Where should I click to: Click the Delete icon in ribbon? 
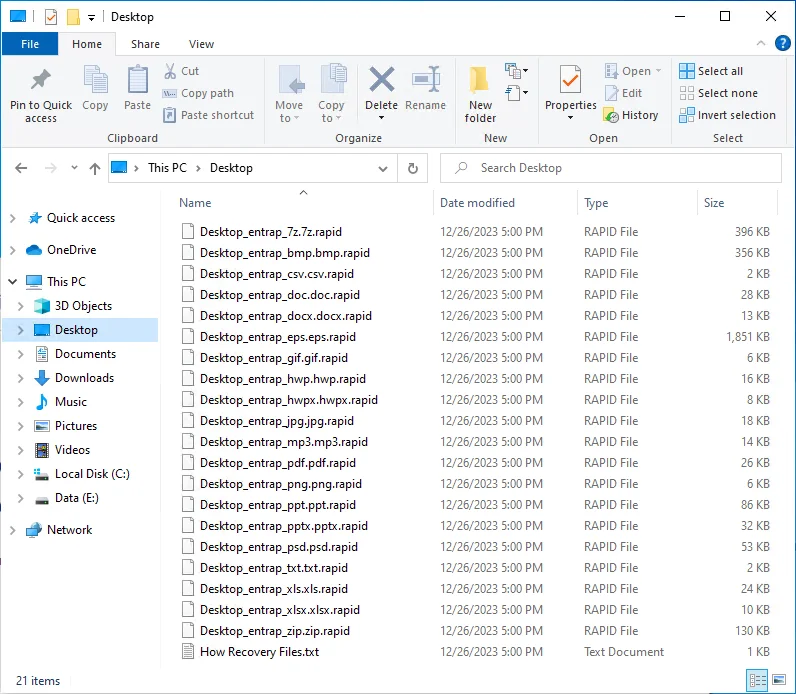point(381,82)
